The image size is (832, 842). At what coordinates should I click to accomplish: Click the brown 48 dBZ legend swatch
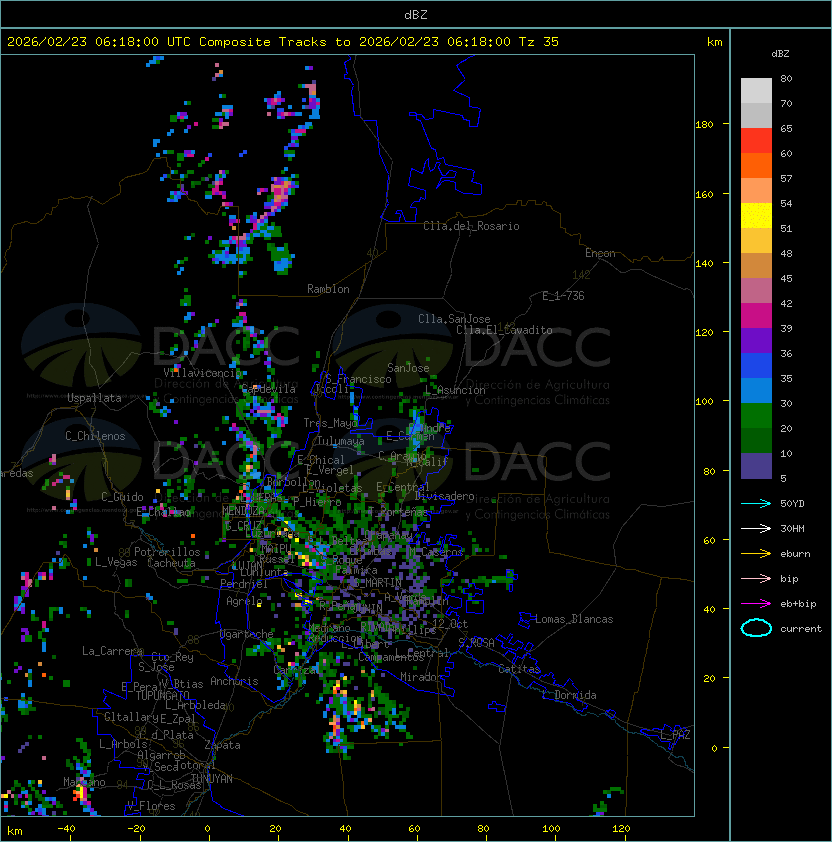[x=756, y=265]
